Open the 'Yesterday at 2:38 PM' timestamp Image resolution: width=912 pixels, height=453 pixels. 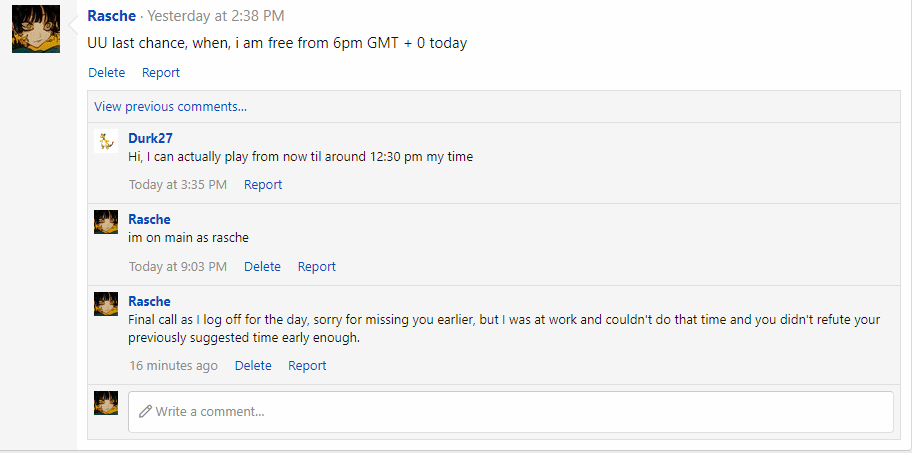[x=216, y=16]
